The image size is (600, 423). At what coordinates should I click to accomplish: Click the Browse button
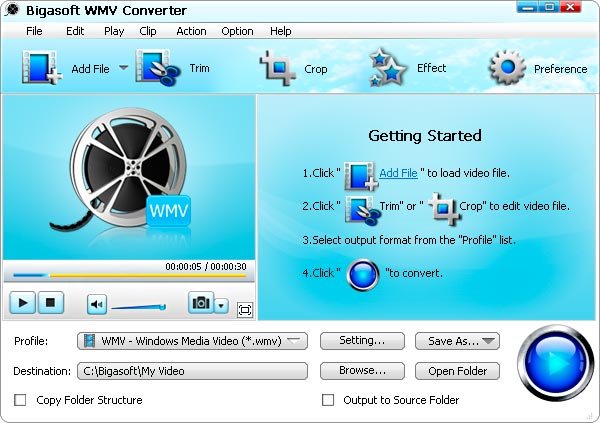[x=362, y=371]
